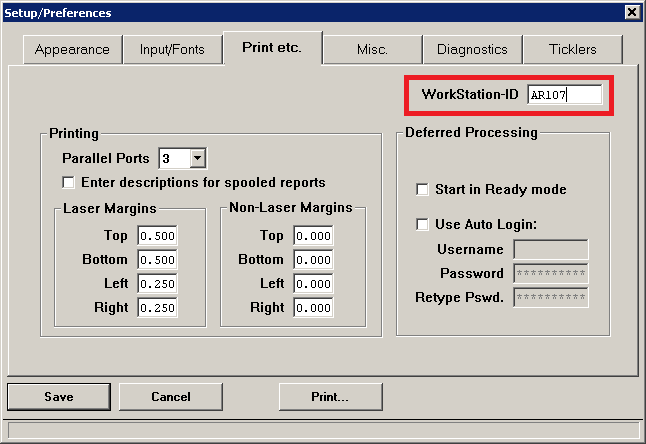Close the Setup/Preferences window
Image resolution: width=646 pixels, height=444 pixels.
tap(632, 12)
